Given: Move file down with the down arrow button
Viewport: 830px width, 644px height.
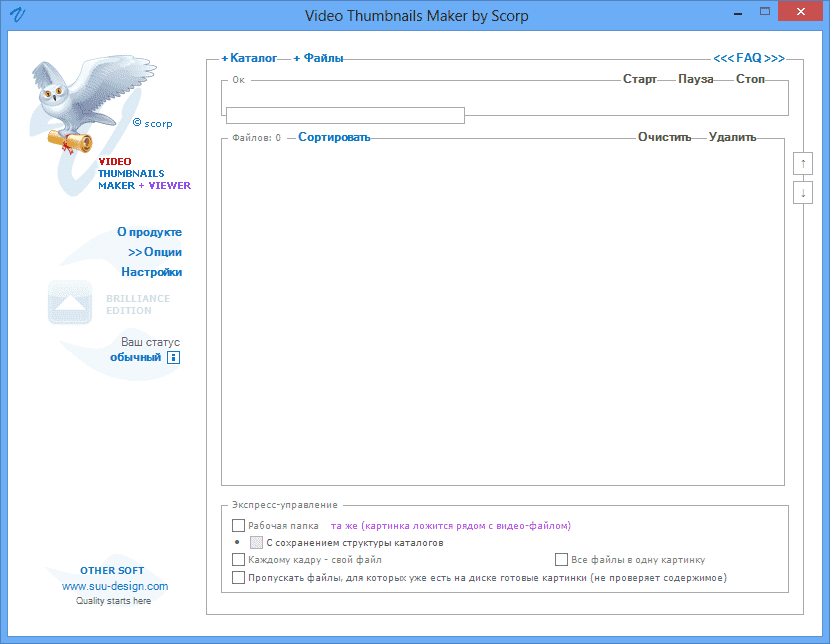Looking at the screenshot, I should 802,193.
